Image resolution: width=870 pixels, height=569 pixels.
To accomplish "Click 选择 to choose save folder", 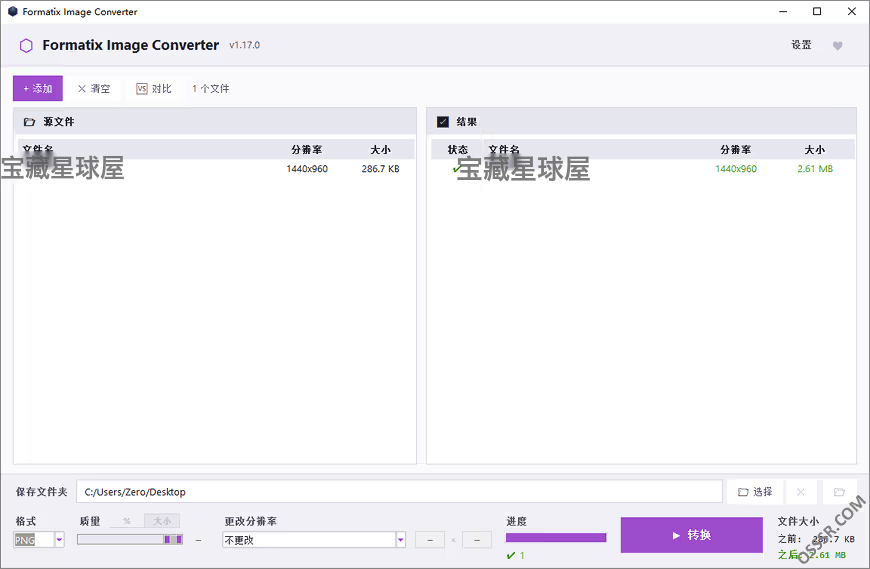I will coord(755,491).
